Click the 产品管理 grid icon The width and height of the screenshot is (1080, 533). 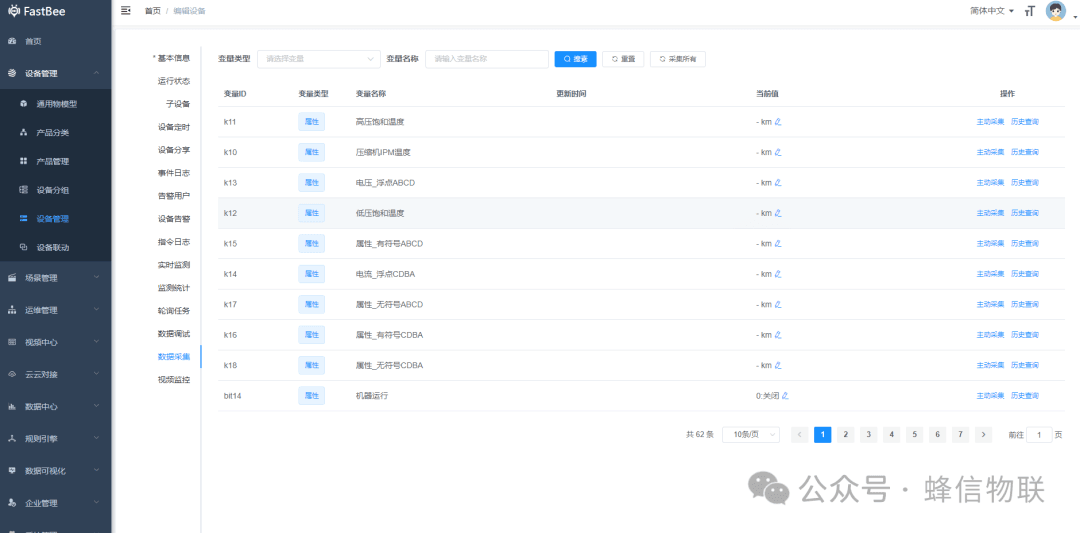(x=23, y=161)
